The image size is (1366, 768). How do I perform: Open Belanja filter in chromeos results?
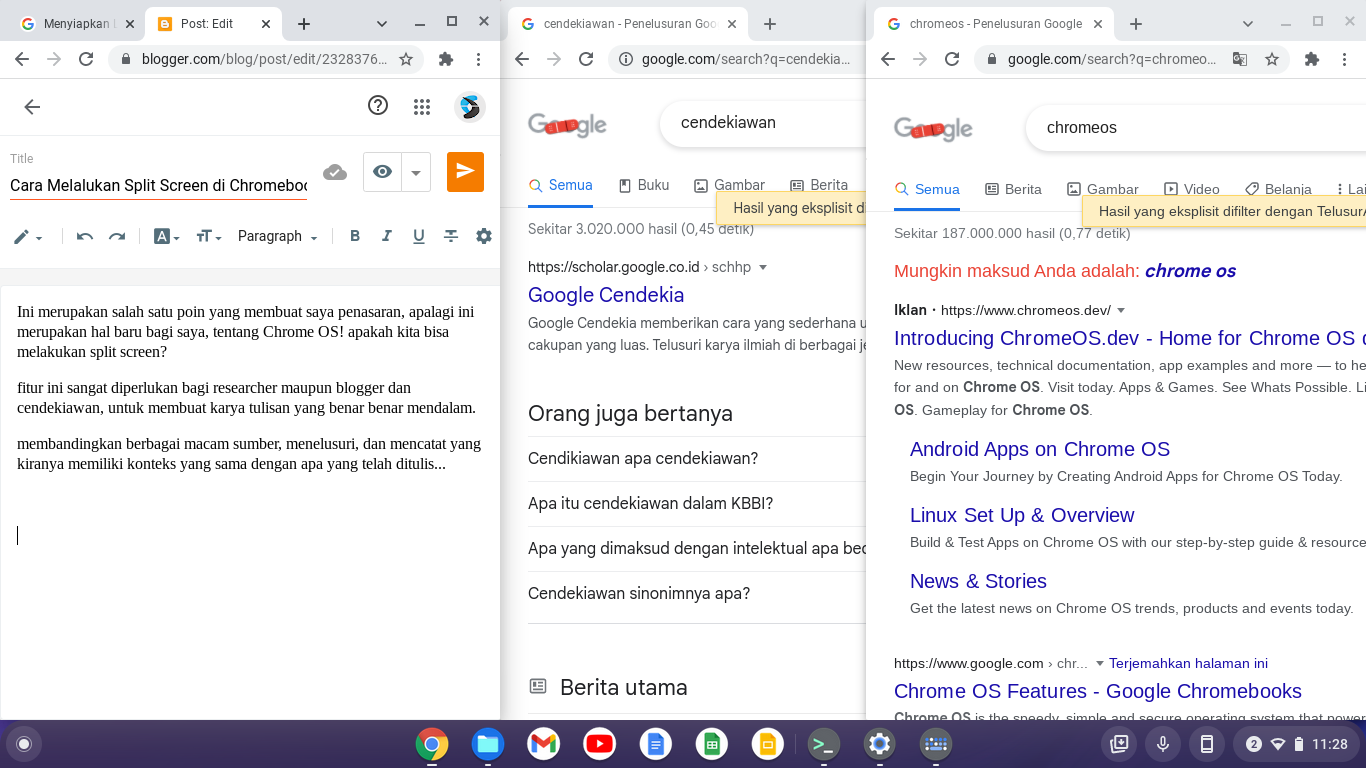(x=1278, y=189)
